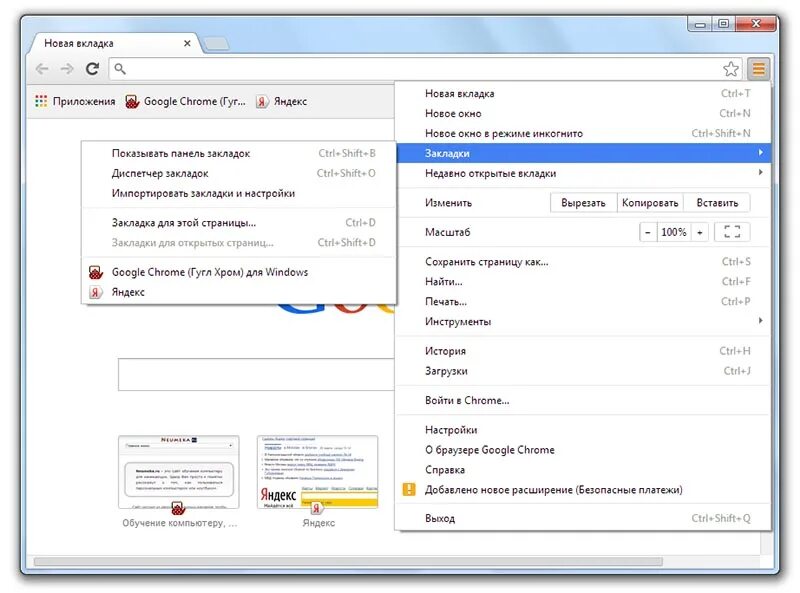Open Справка from the menu
Viewport: 800px width, 593px height.
[583, 470]
